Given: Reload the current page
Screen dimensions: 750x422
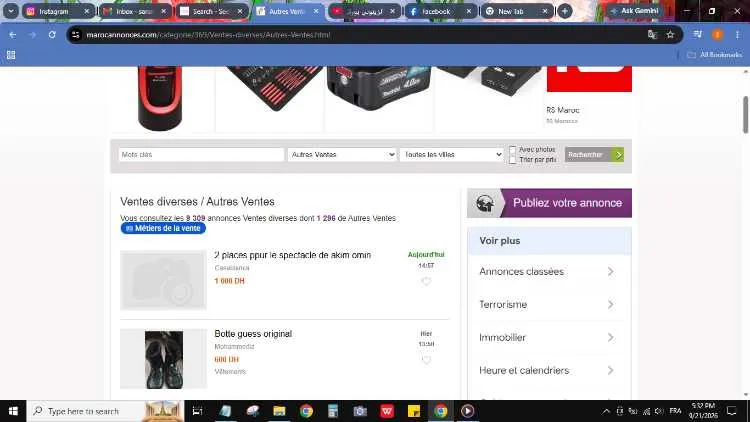Looking at the screenshot, I should point(52,35).
